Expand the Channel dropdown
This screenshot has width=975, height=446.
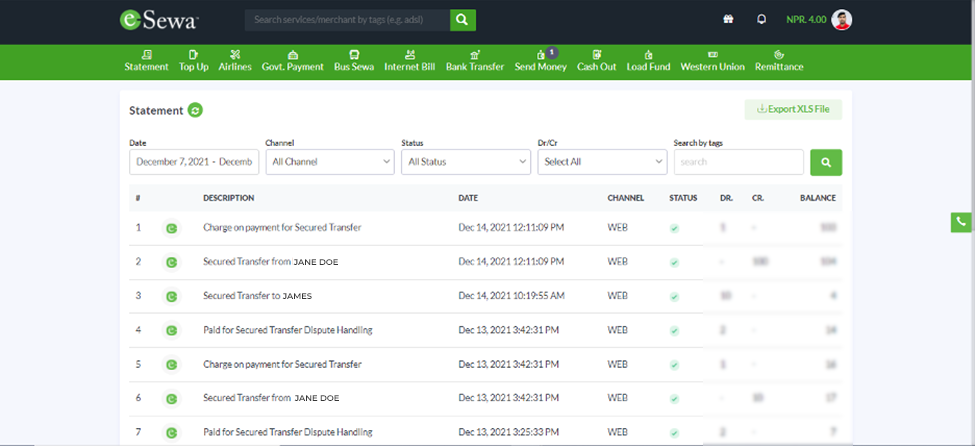pos(330,162)
